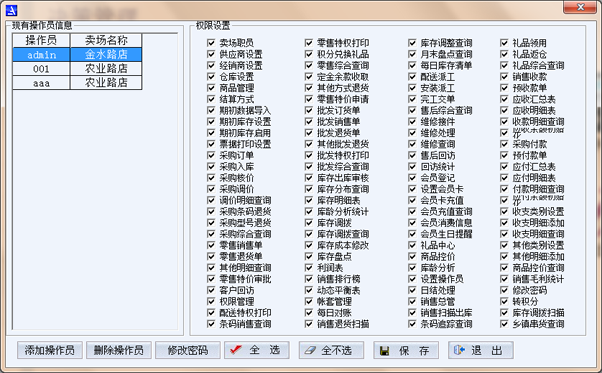Screen dimensions: 602x373
Task: Uncheck the 设置操作员 checkbox
Action: pyautogui.click(x=412, y=279)
